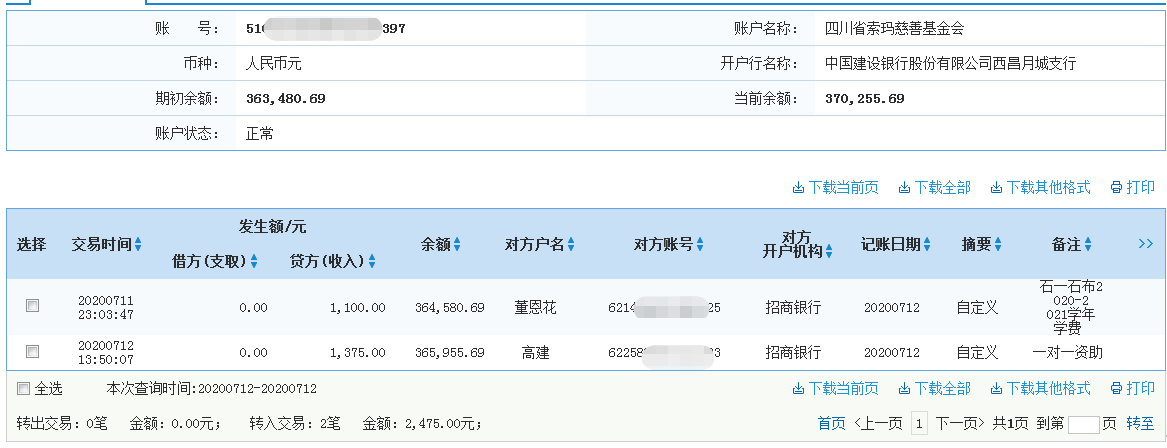Viewport: 1167px width, 448px height.
Task: Click top 下载全部 download icon
Action: [904, 187]
